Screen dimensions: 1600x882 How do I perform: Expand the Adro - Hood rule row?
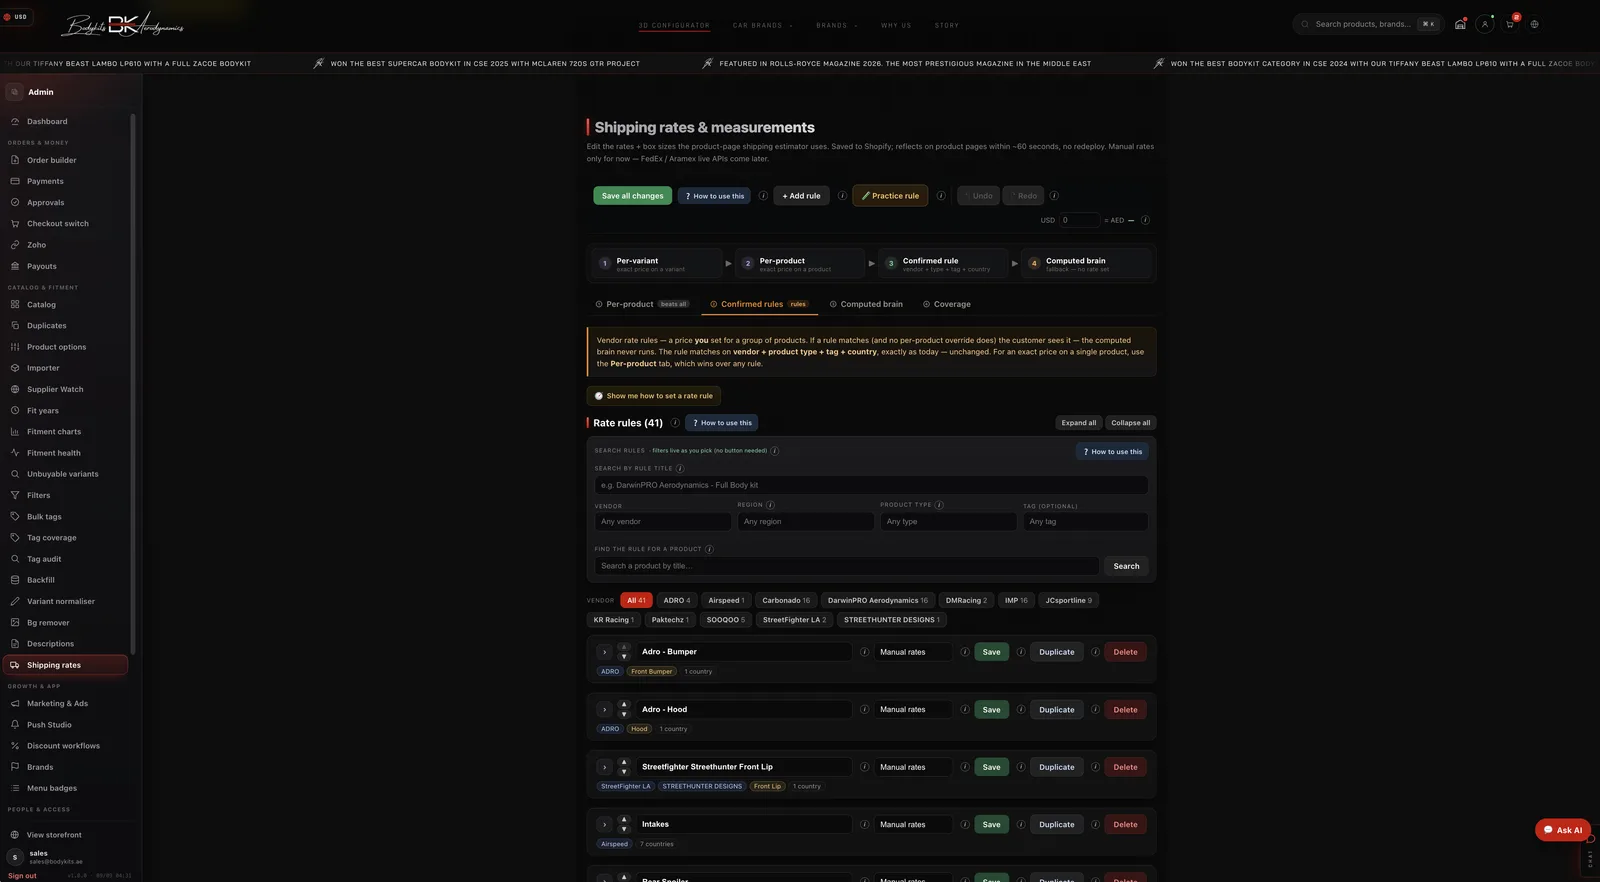[604, 710]
